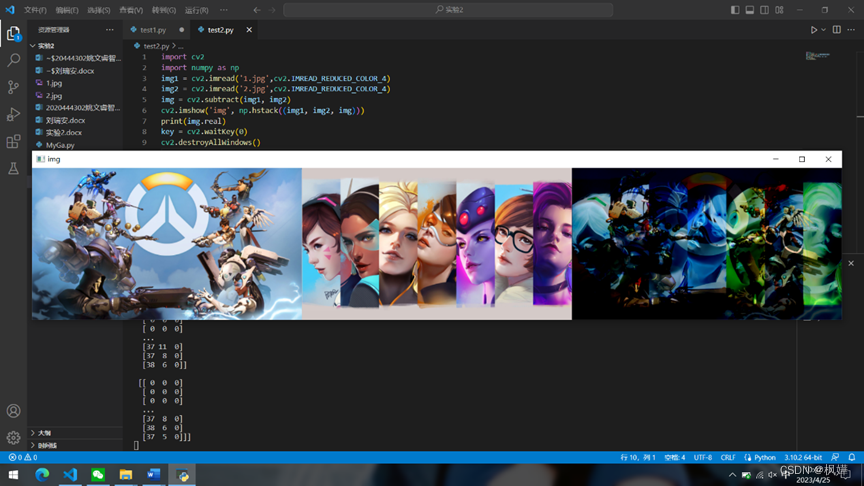The height and width of the screenshot is (486, 864).
Task: Toggle secondary side bar visibility
Action: [764, 10]
